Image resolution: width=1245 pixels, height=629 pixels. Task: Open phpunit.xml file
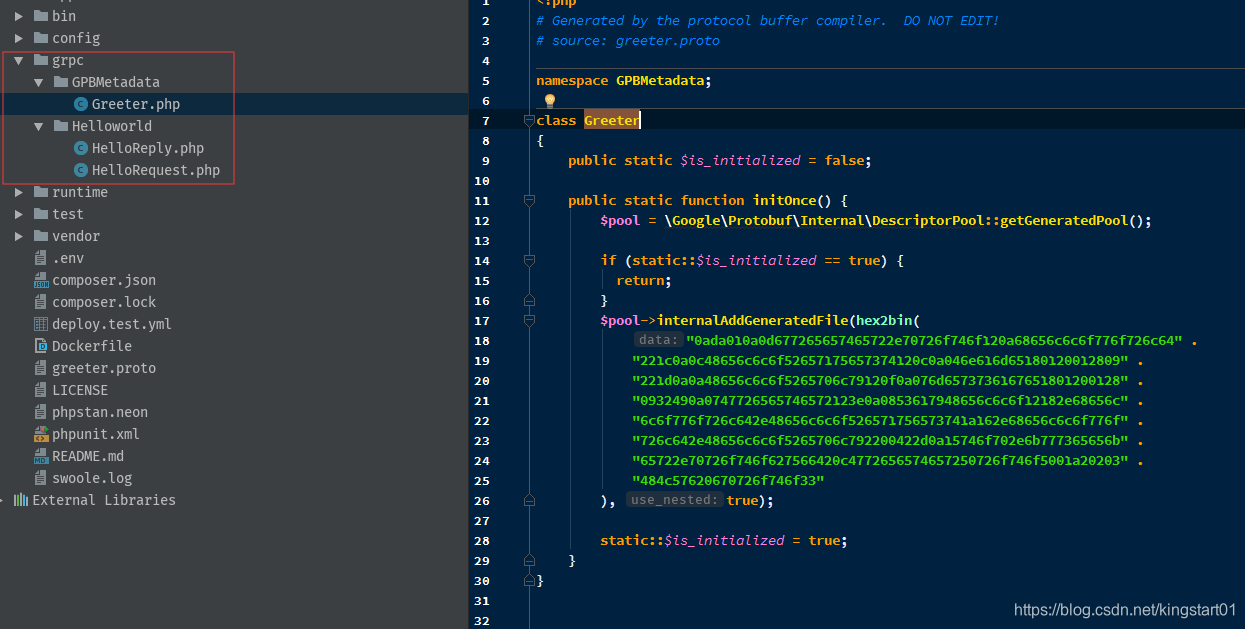click(96, 434)
